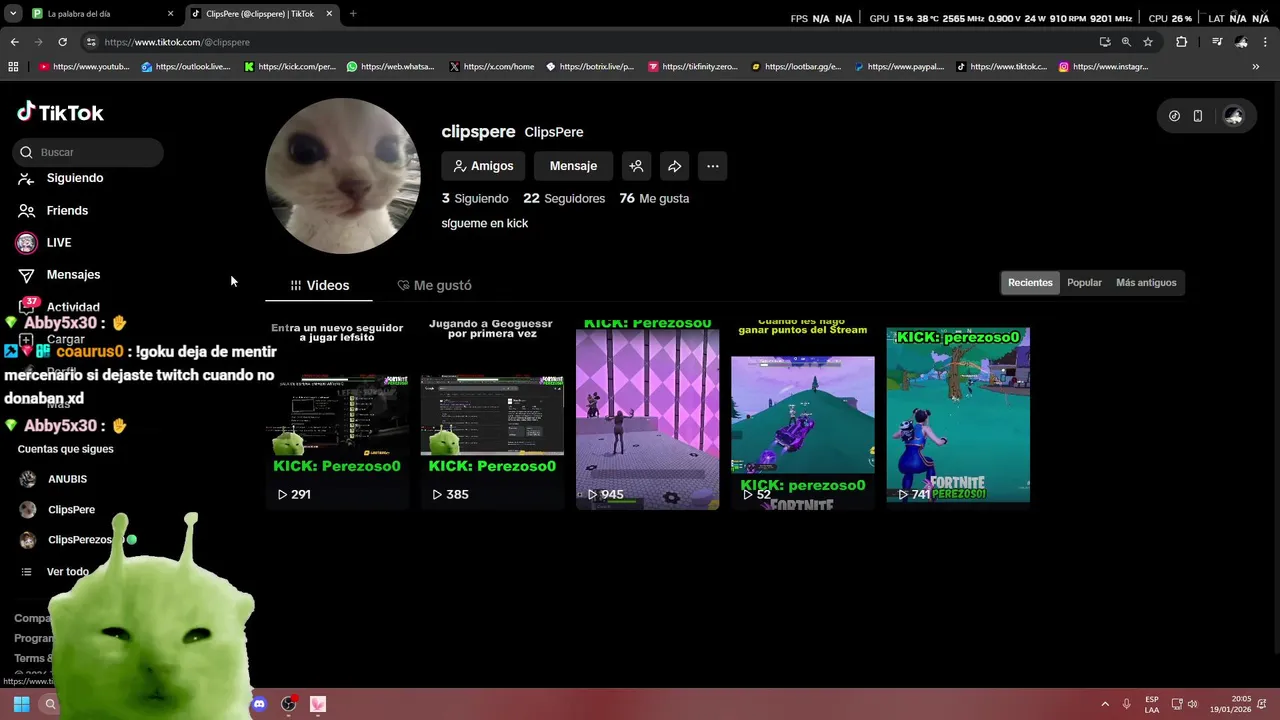1280x720 pixels.
Task: Open the x.com/home bookmark
Action: (492, 67)
